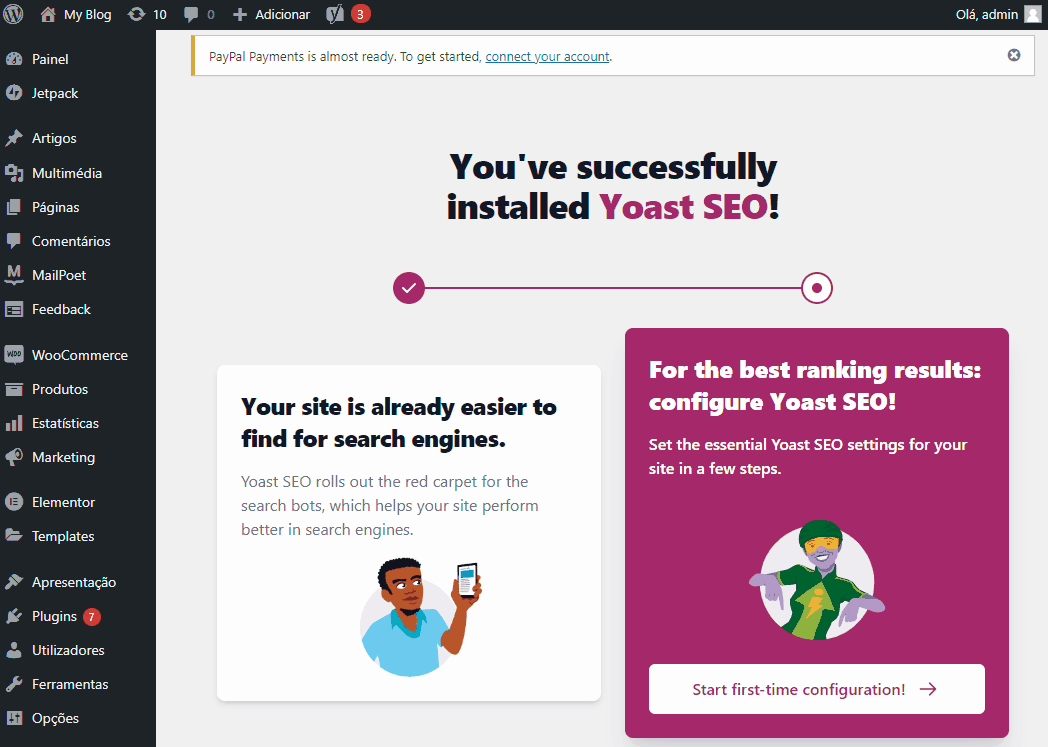This screenshot has height=747, width=1048.
Task: Open the WordPress logo menu
Action: tap(13, 14)
